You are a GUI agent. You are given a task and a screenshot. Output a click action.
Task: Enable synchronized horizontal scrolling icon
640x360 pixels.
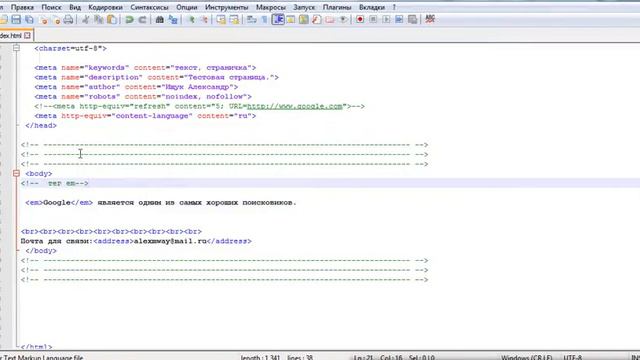(234, 19)
